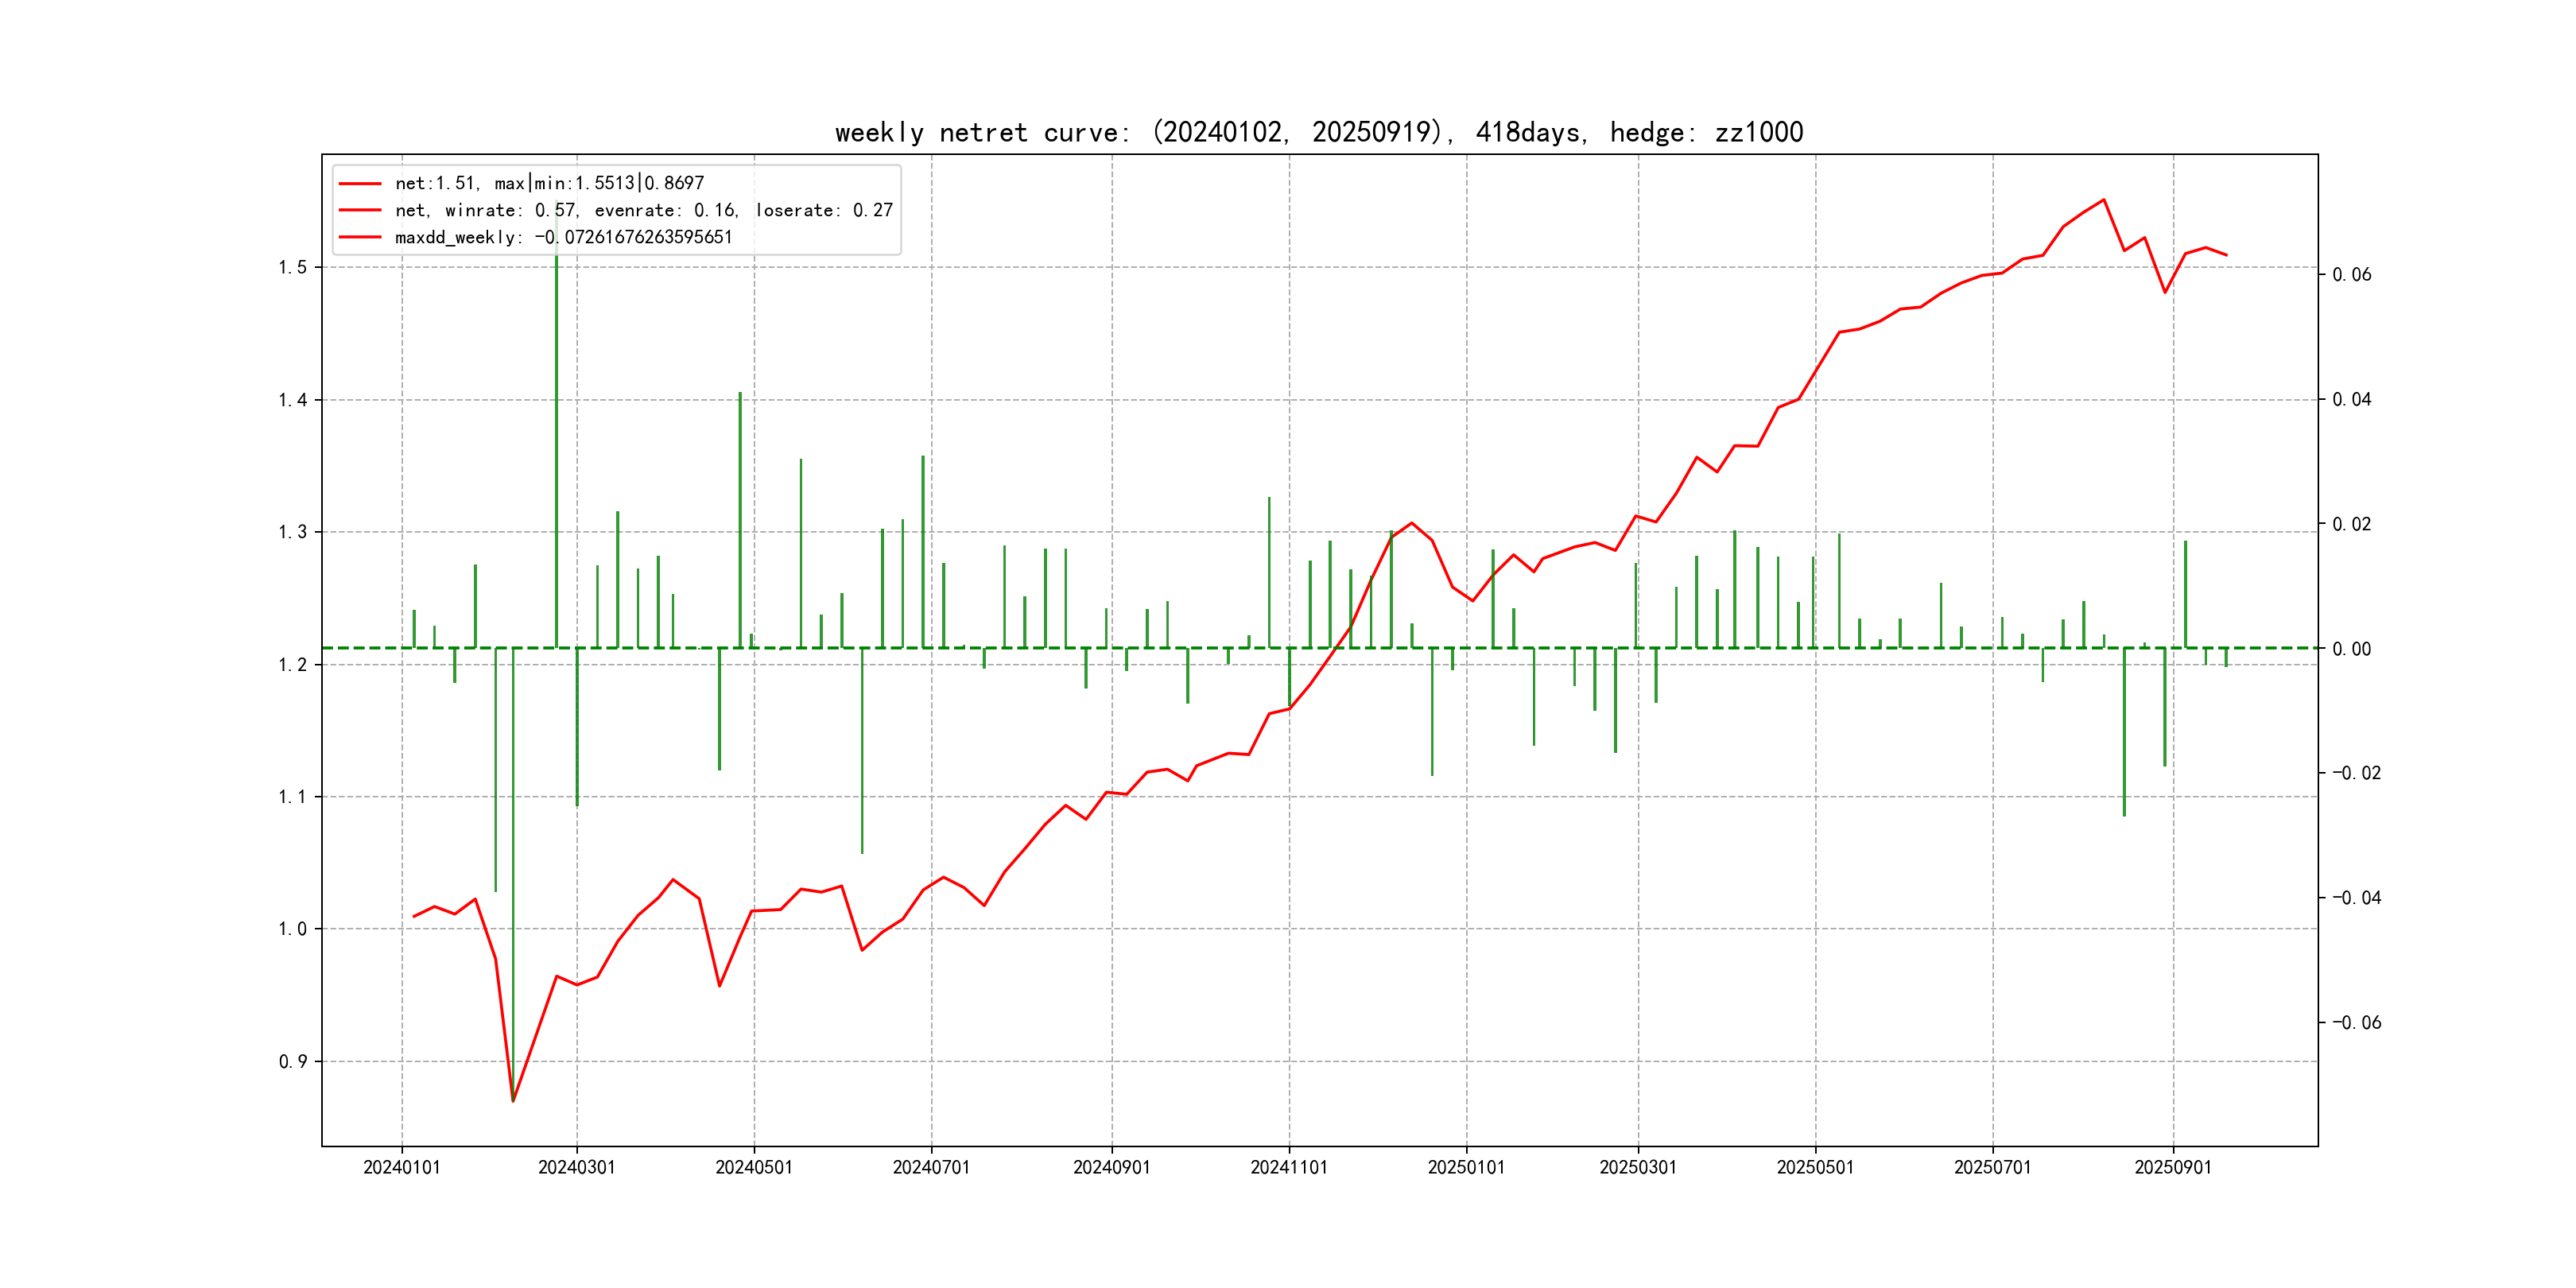Viewport: 2576px width, 1288px height.
Task: Click the maxdd_weekly legend entry
Action: pos(563,237)
